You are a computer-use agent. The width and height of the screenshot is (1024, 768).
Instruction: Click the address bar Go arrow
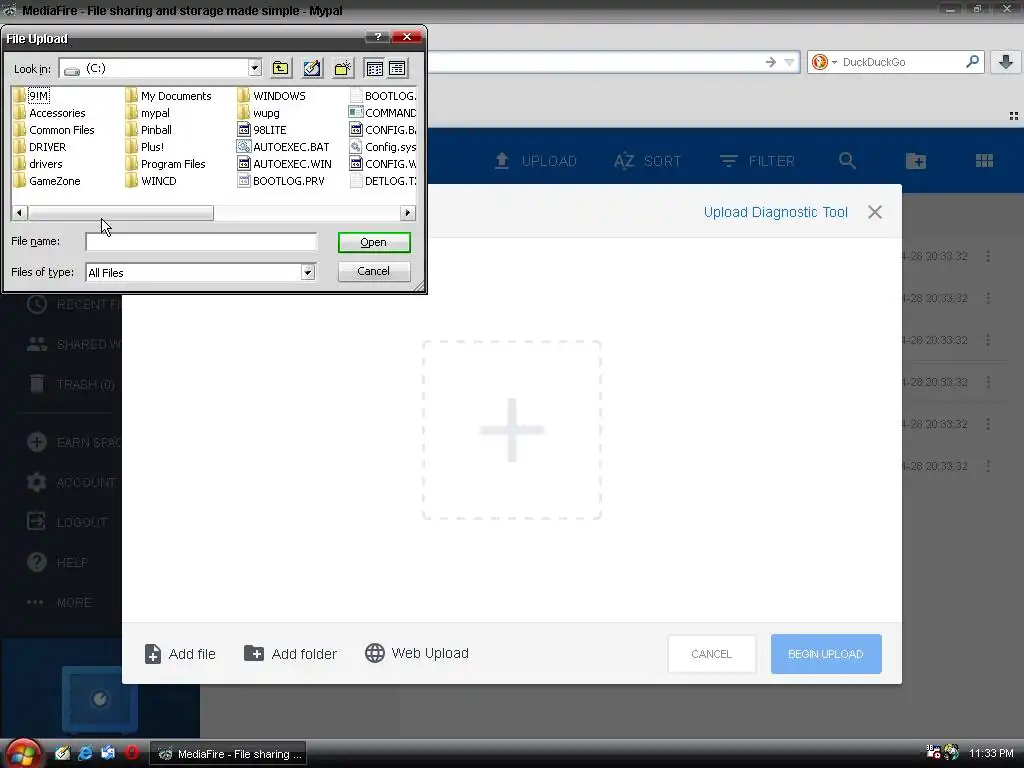(771, 62)
